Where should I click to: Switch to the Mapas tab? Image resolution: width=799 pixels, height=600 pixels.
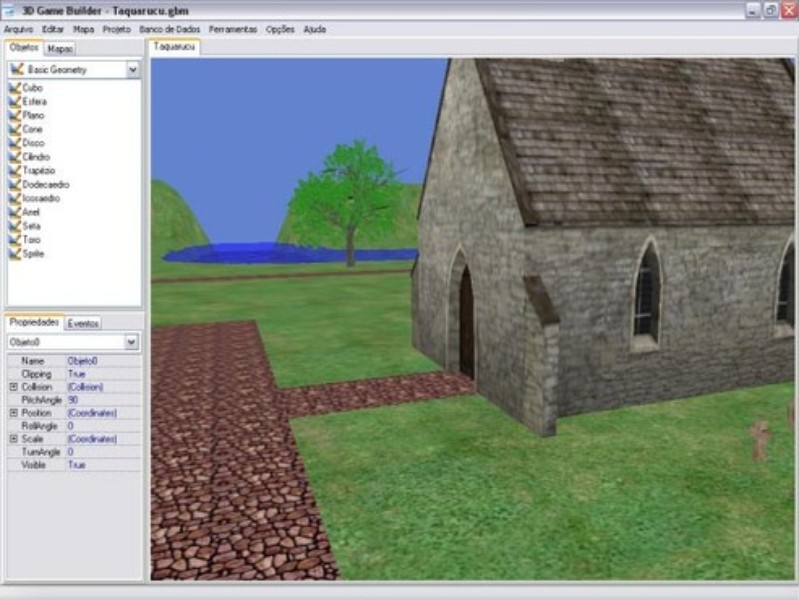click(60, 48)
